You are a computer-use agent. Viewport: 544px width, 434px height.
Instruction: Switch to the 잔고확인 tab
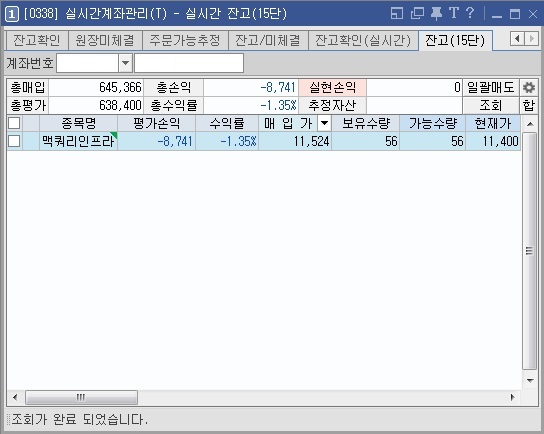click(x=37, y=41)
